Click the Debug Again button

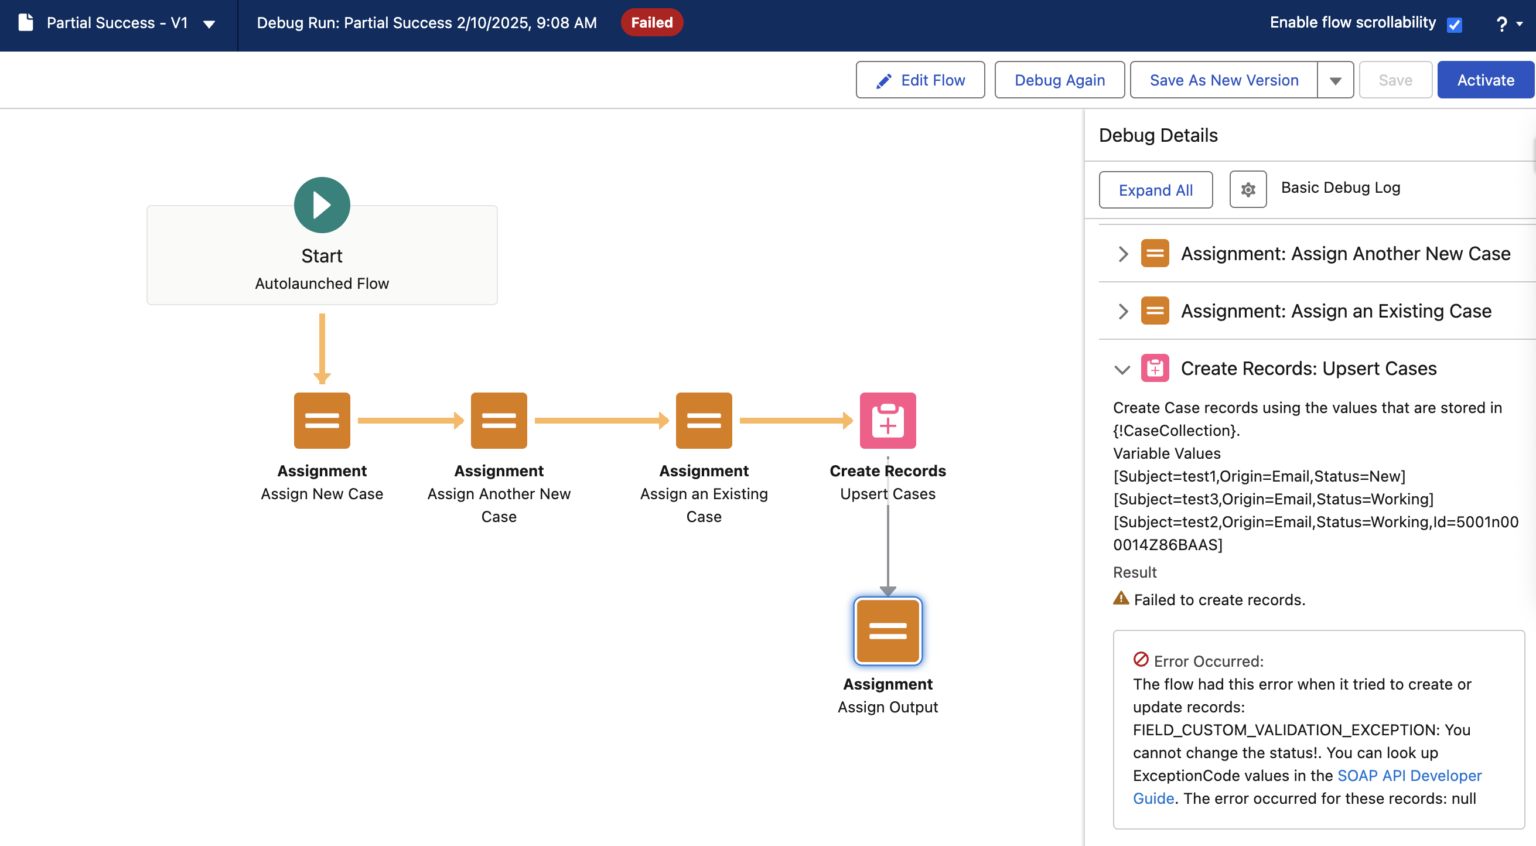point(1059,79)
